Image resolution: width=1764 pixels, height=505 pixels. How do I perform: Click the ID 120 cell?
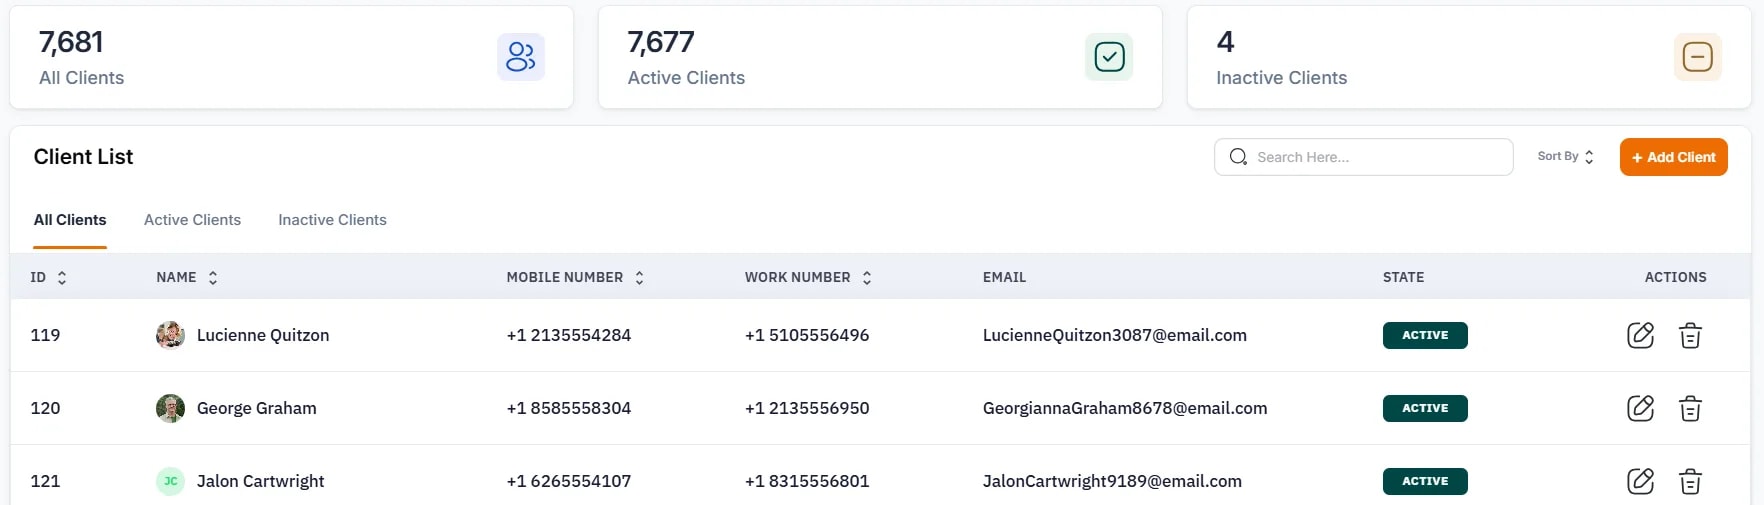[x=45, y=408]
